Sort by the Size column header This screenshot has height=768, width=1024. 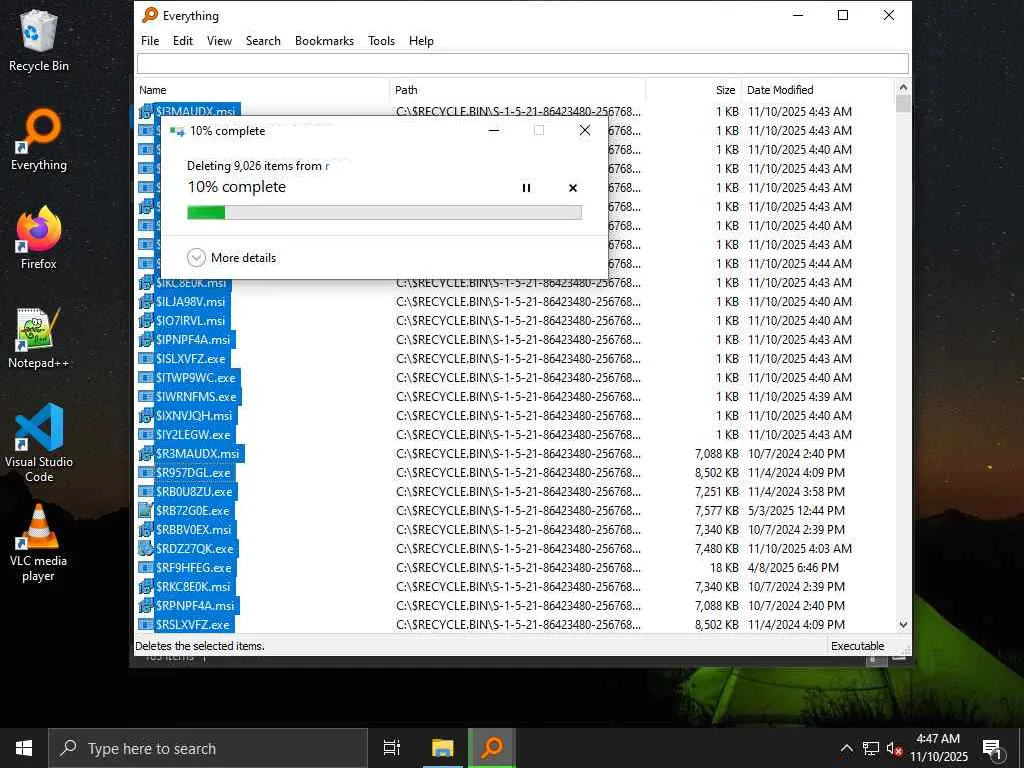click(694, 90)
